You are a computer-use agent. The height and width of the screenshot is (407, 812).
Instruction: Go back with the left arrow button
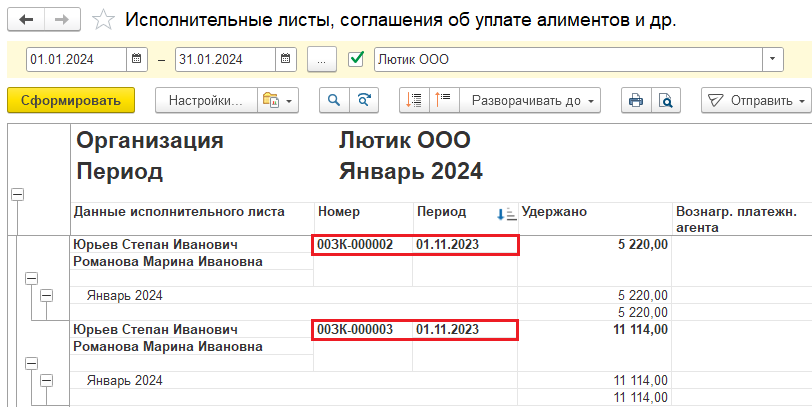click(x=26, y=20)
